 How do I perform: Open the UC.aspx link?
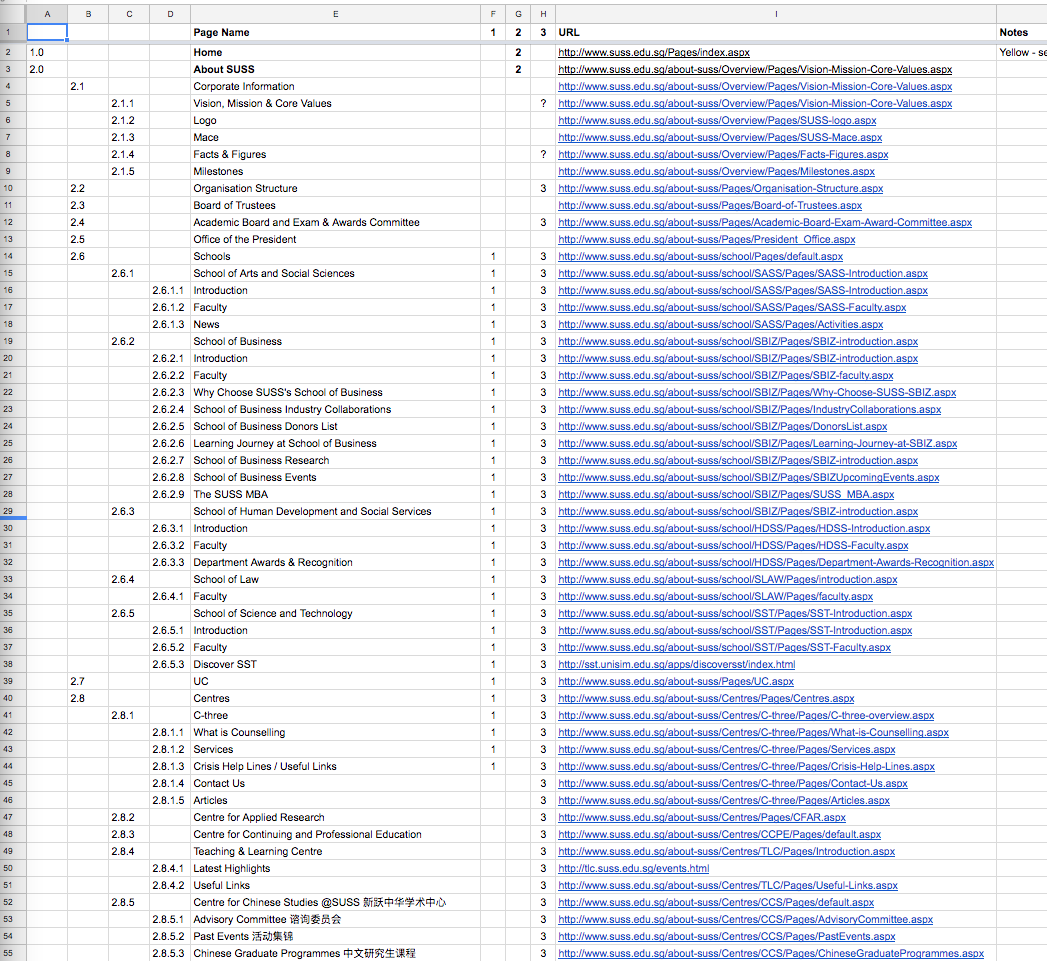[676, 681]
